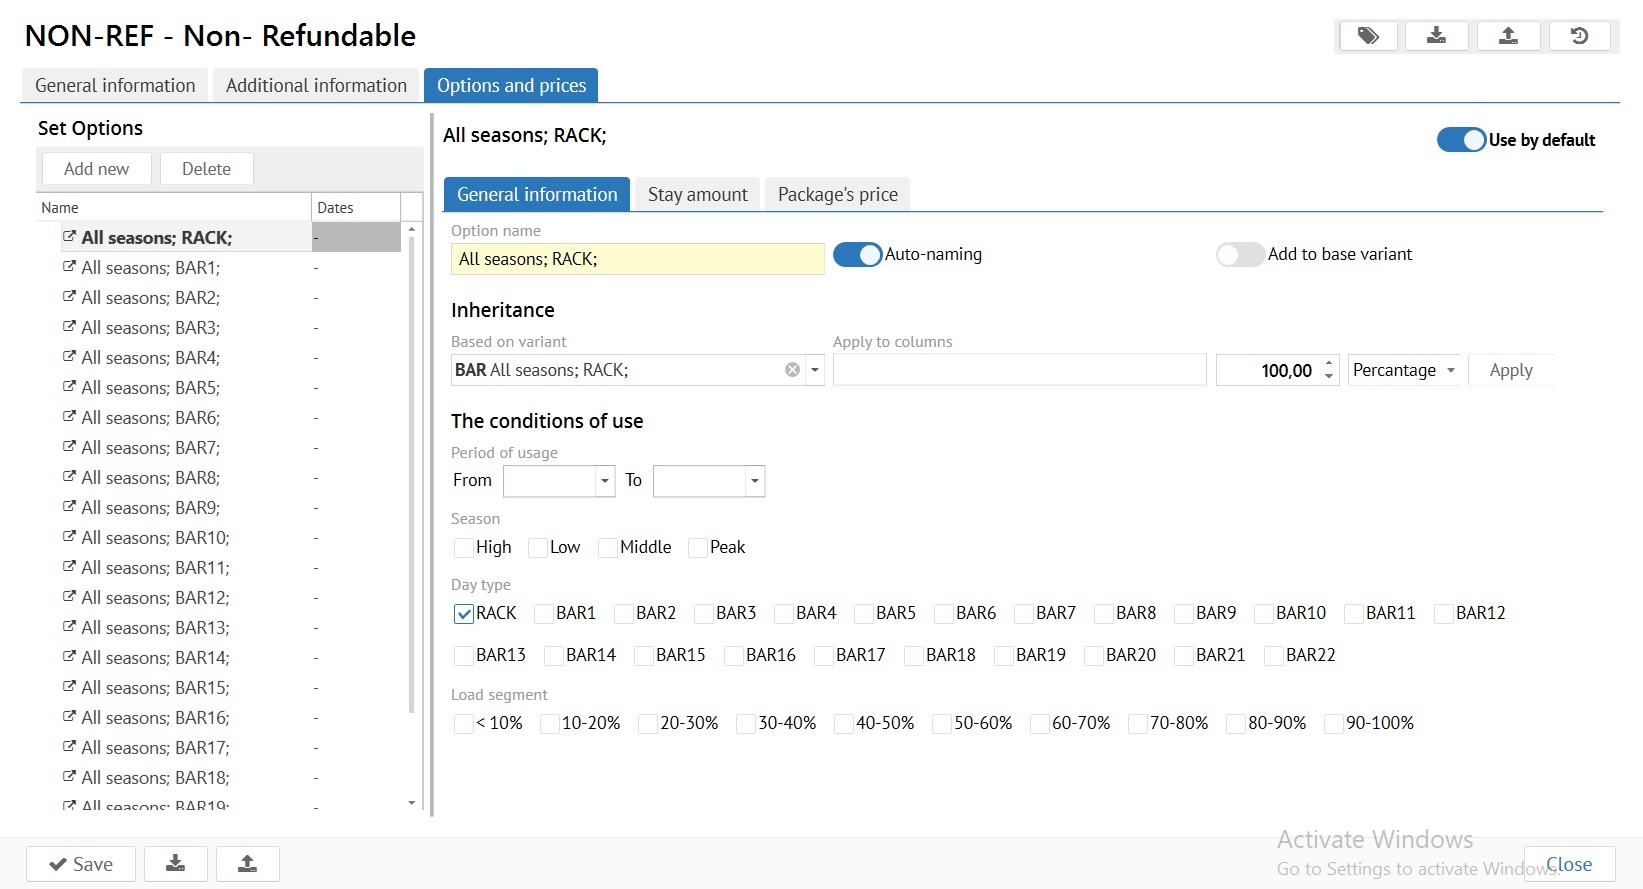Click the download icon in top-right toolbar
This screenshot has height=889, width=1643.
1436,36
